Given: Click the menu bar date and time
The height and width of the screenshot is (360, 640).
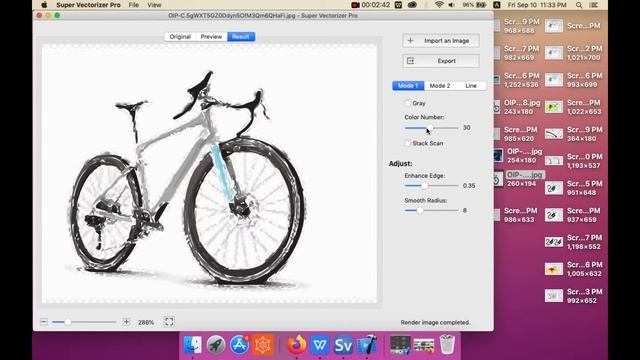Looking at the screenshot, I should (x=537, y=5).
